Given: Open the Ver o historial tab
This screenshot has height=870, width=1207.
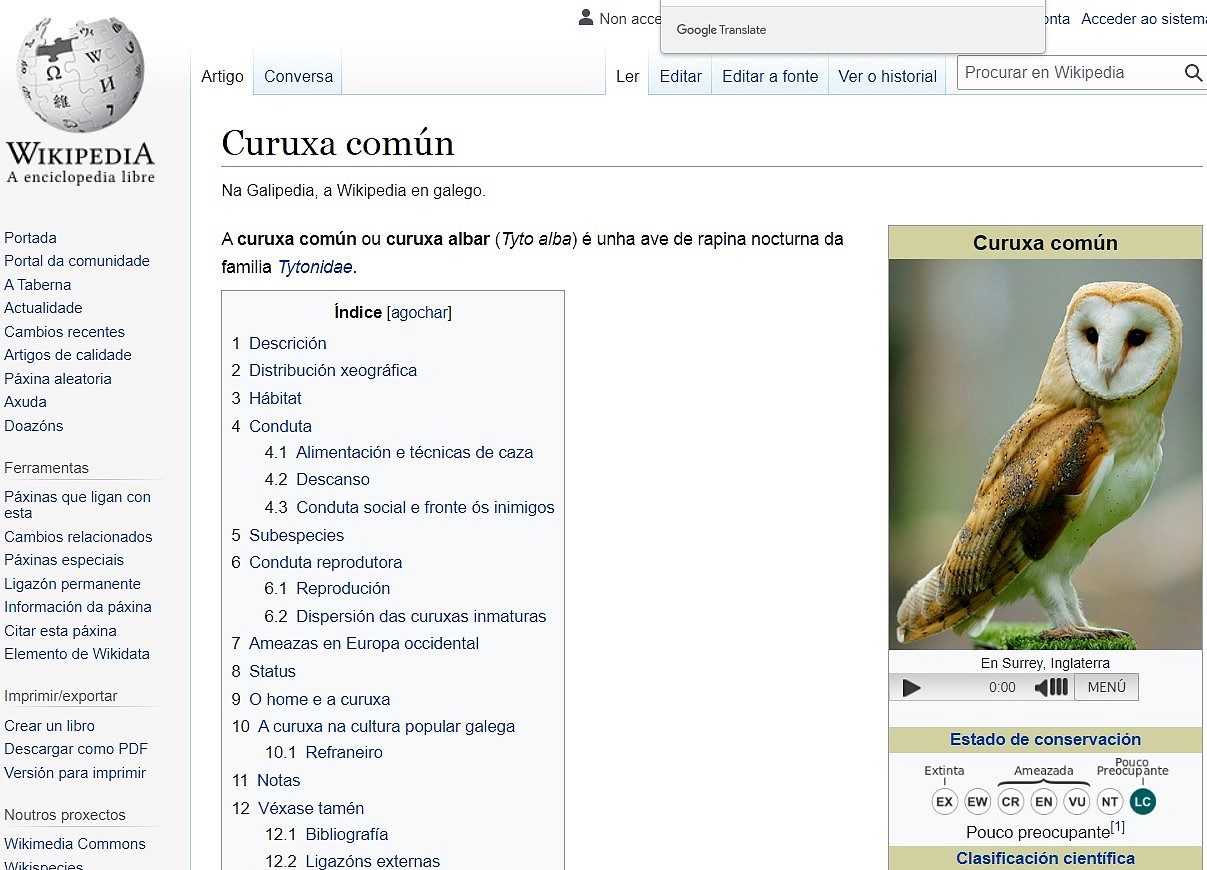Looking at the screenshot, I should point(887,76).
